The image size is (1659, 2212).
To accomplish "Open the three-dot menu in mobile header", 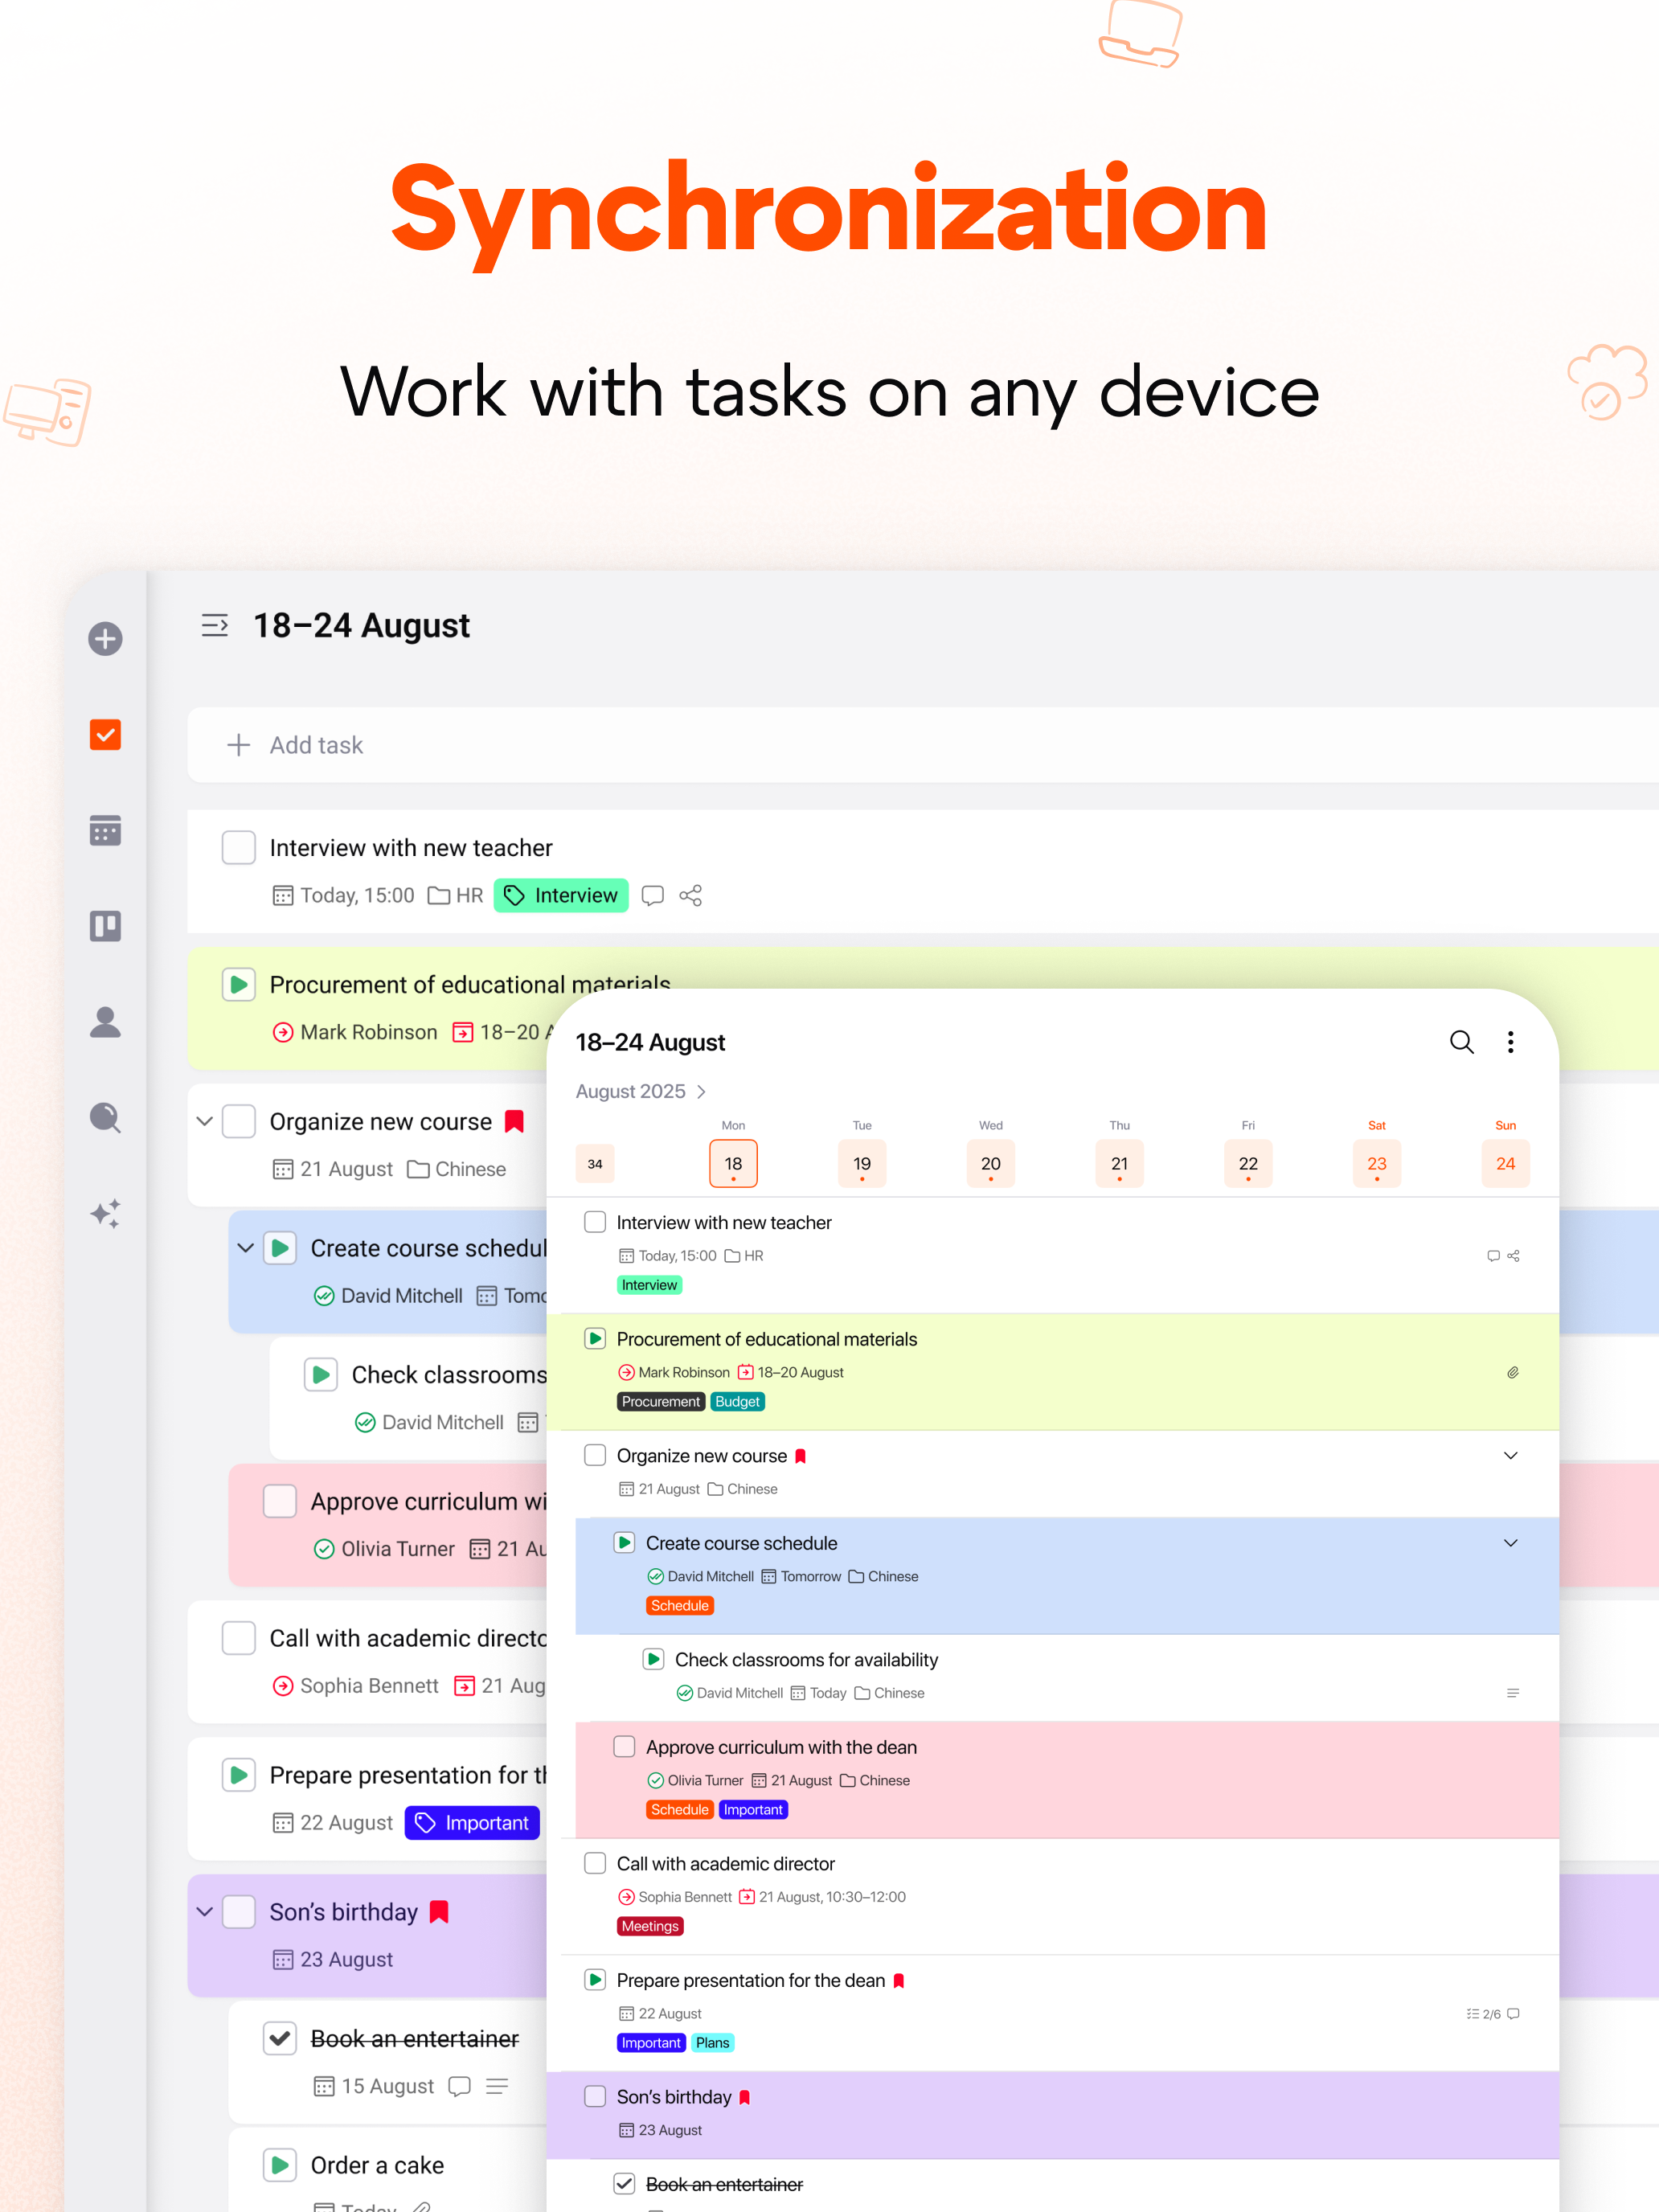I will [1510, 1042].
